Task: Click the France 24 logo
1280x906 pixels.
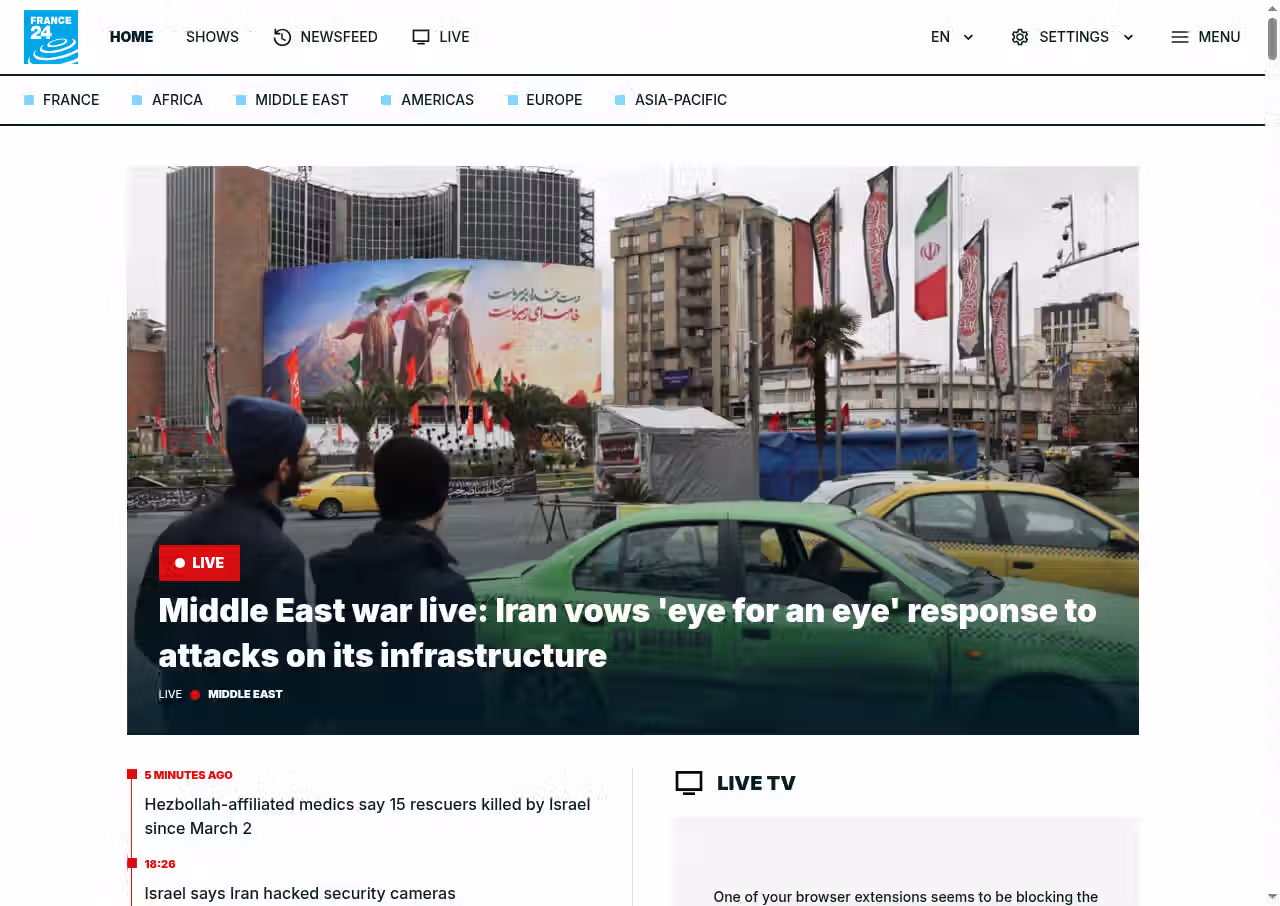Action: pos(51,37)
